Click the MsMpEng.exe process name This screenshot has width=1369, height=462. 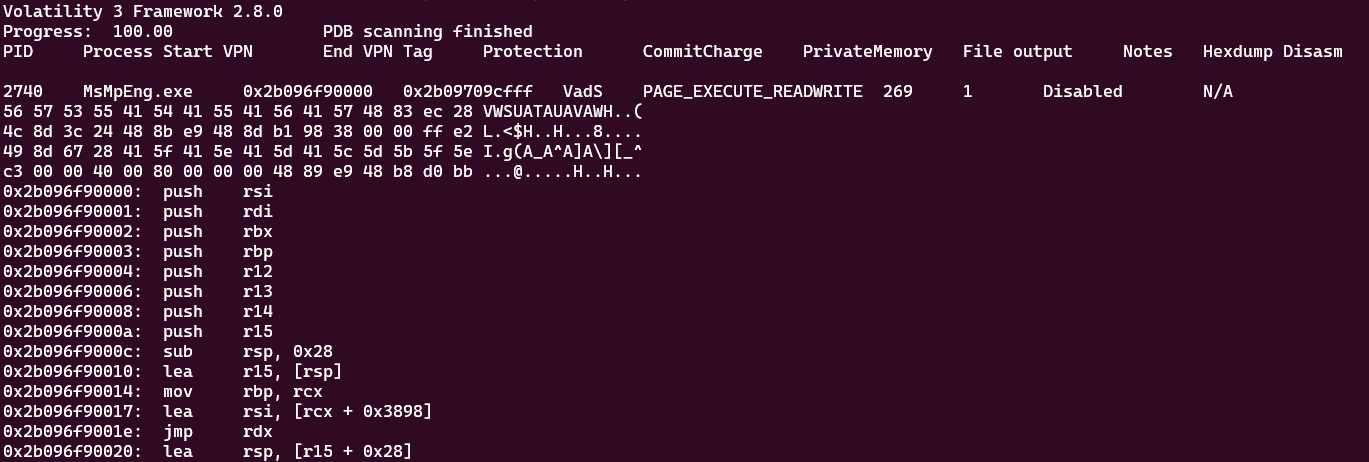(127, 91)
